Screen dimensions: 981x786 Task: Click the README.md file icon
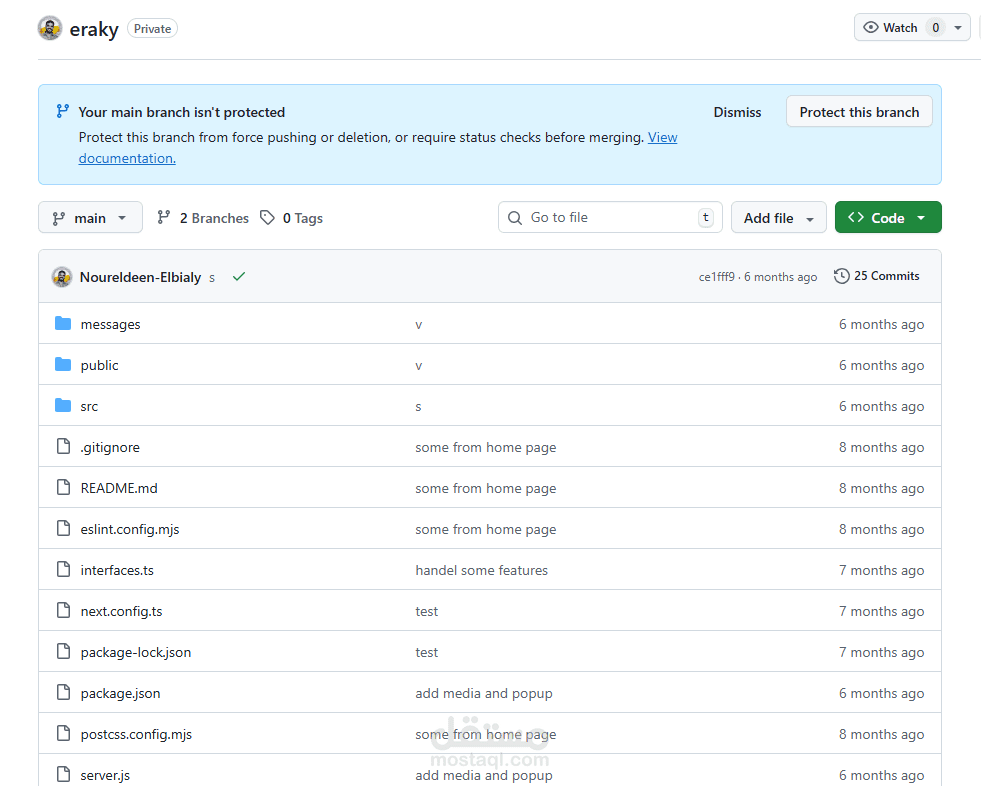pyautogui.click(x=63, y=487)
